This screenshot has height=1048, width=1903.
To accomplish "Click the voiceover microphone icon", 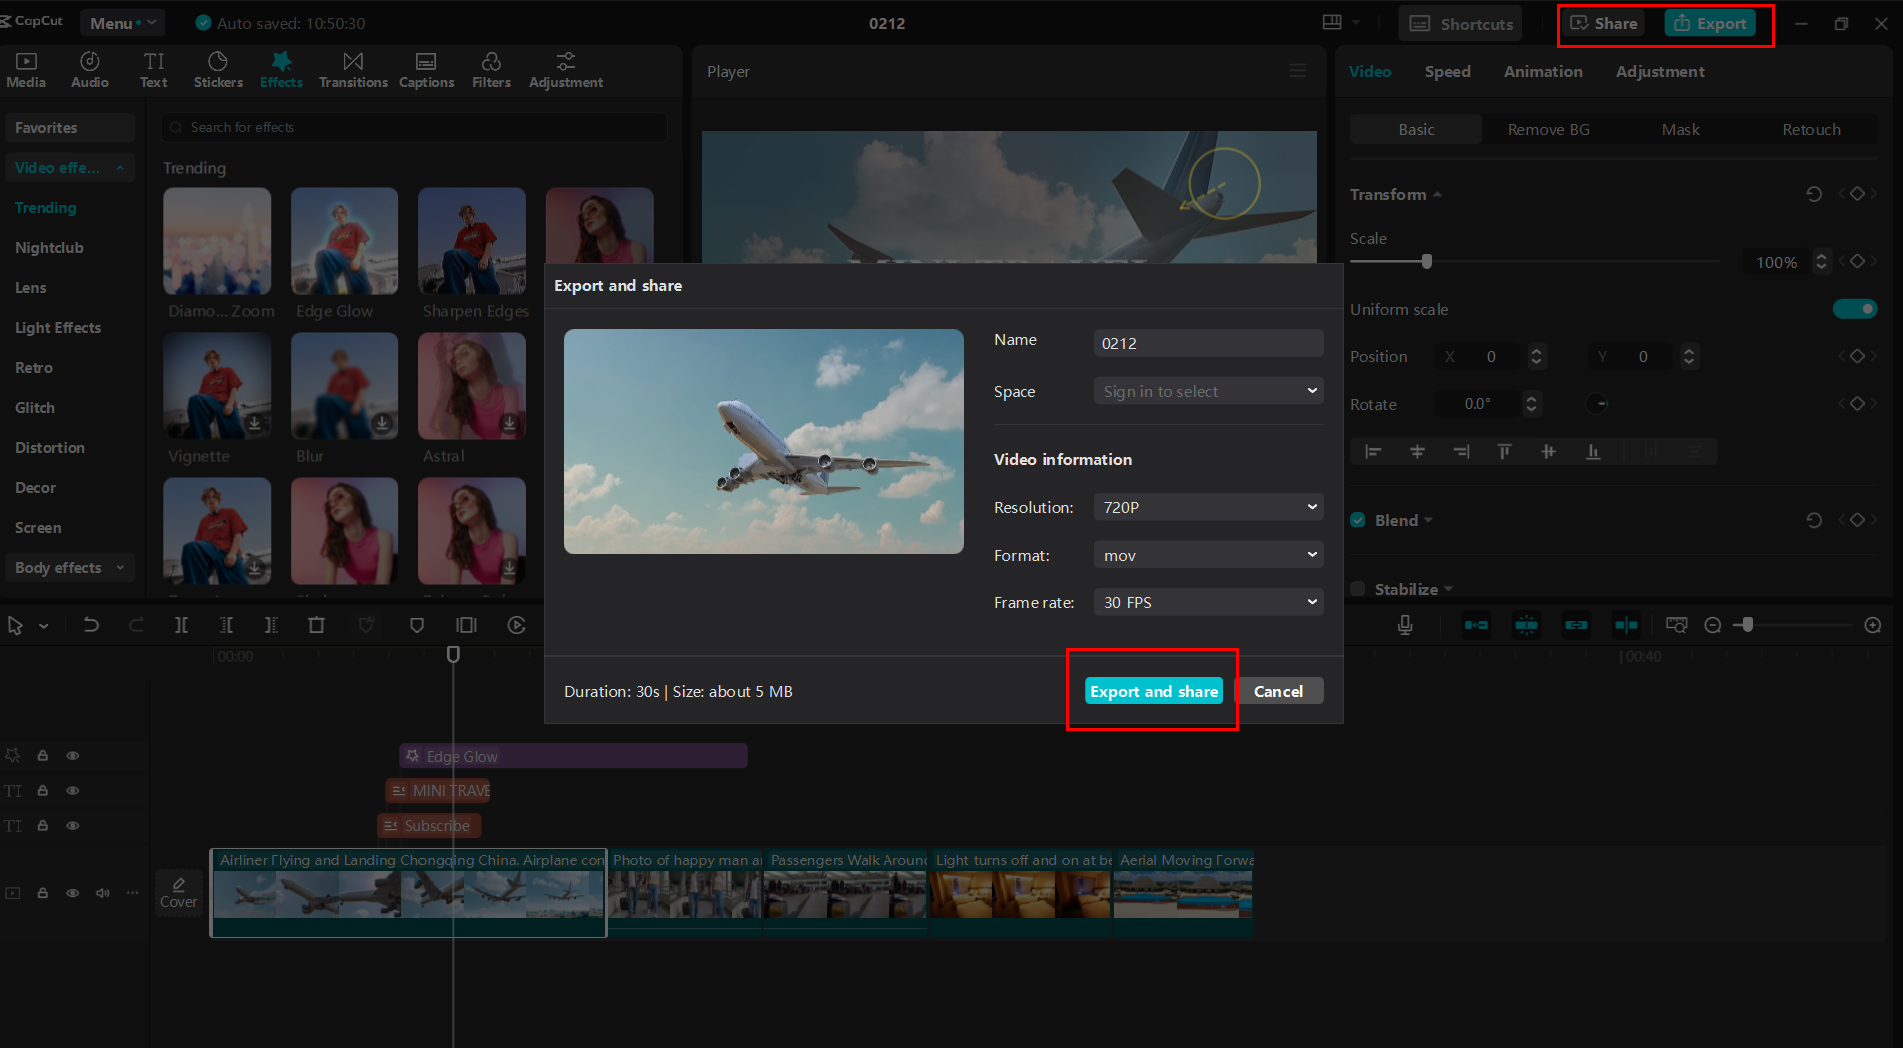I will 1405,624.
